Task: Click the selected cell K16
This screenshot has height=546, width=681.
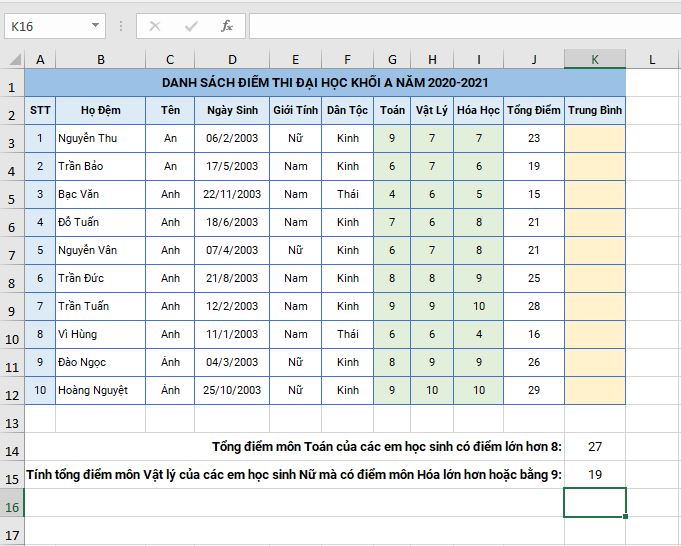Action: click(x=595, y=503)
